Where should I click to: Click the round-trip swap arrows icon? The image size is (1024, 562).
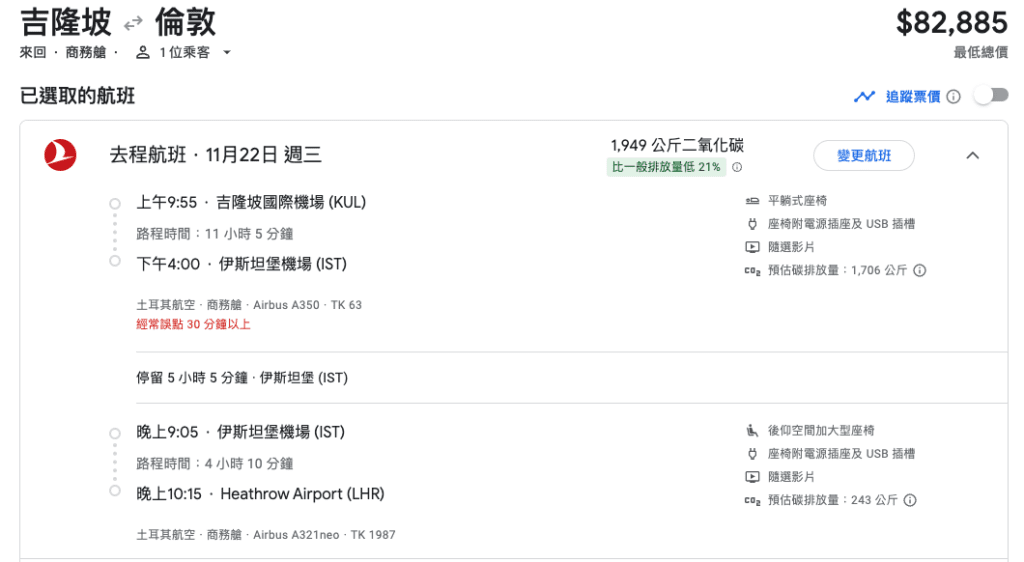[x=133, y=24]
